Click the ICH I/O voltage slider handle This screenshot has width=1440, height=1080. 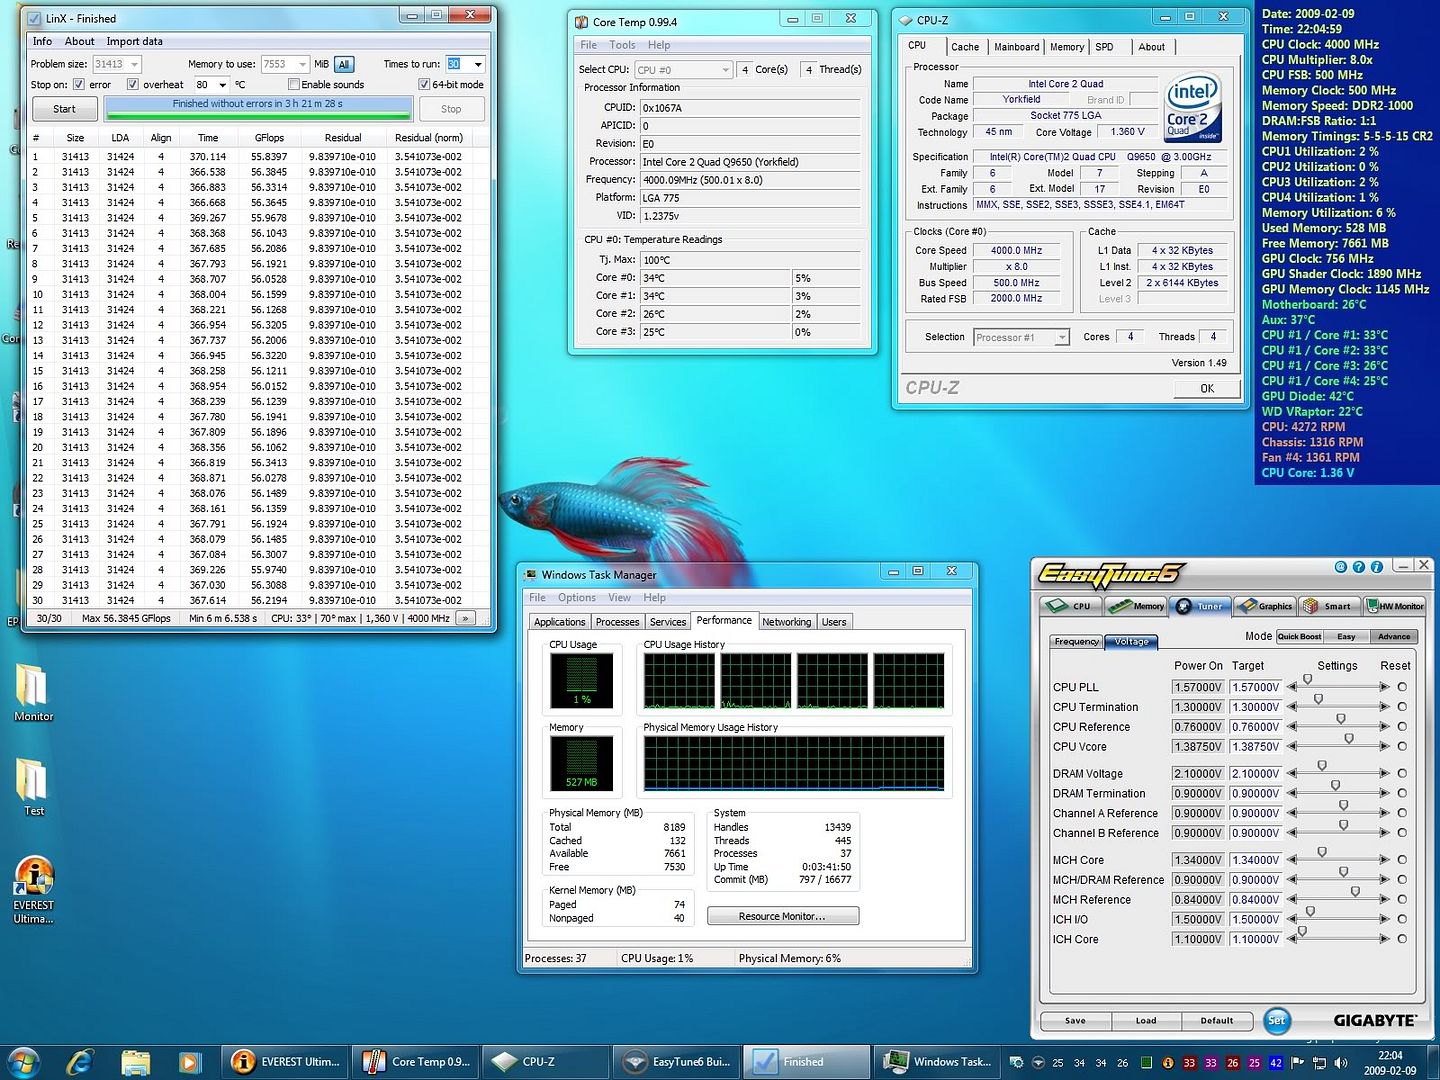pyautogui.click(x=1310, y=912)
